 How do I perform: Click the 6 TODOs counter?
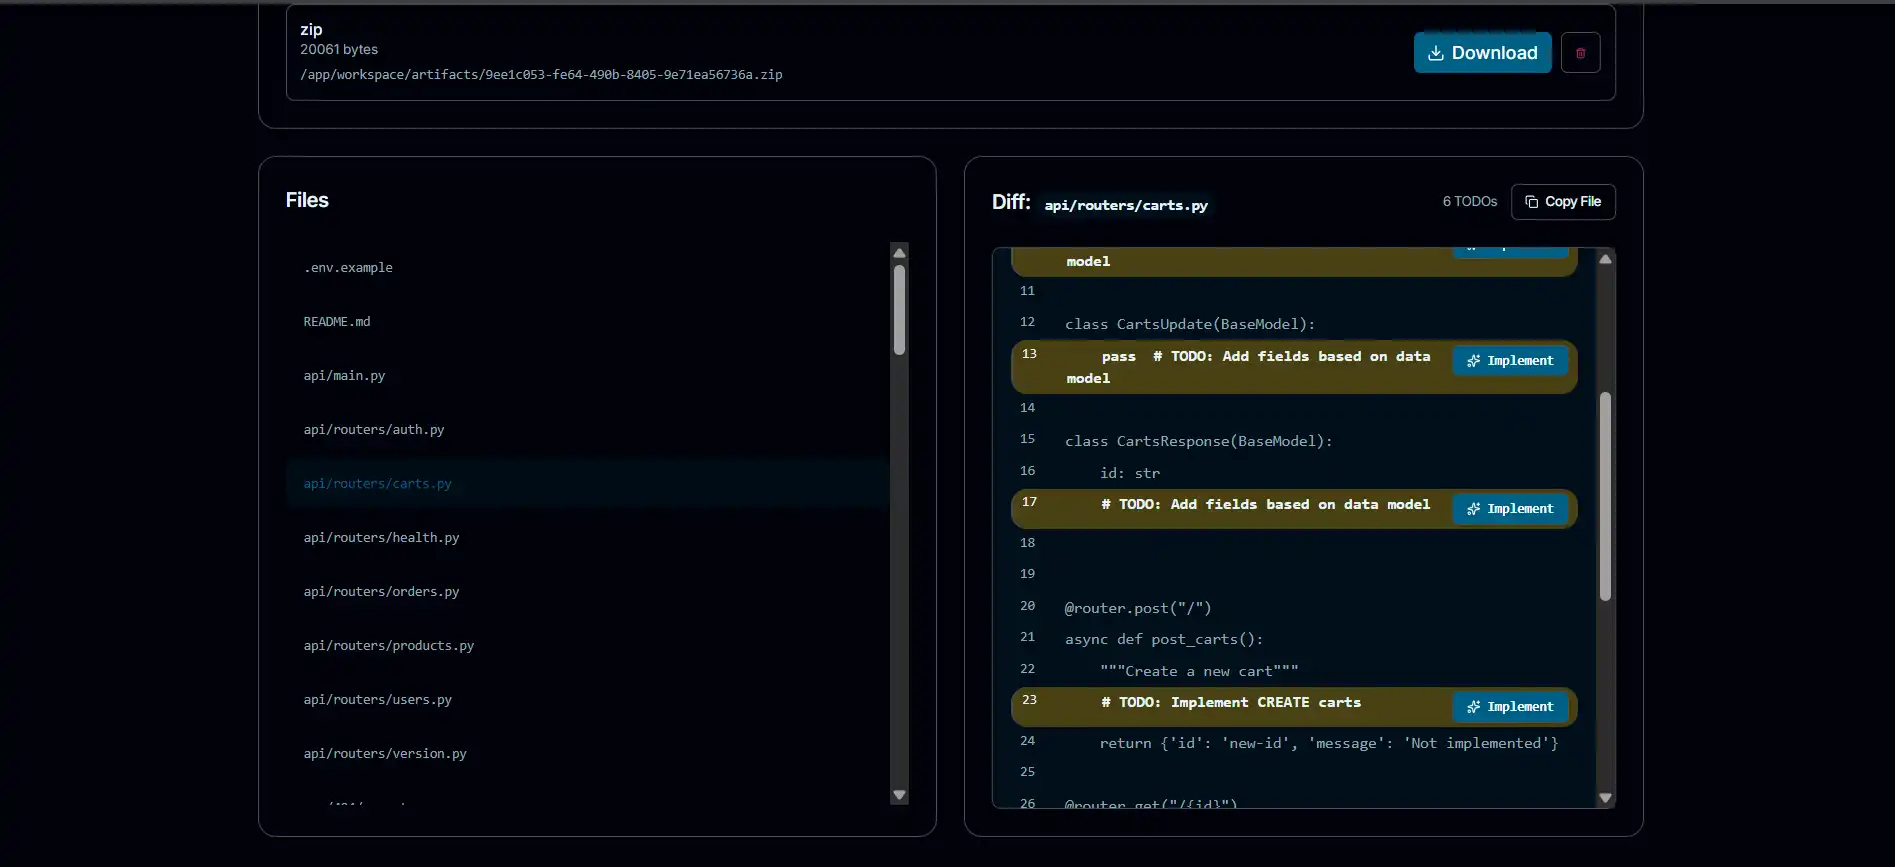click(1469, 202)
